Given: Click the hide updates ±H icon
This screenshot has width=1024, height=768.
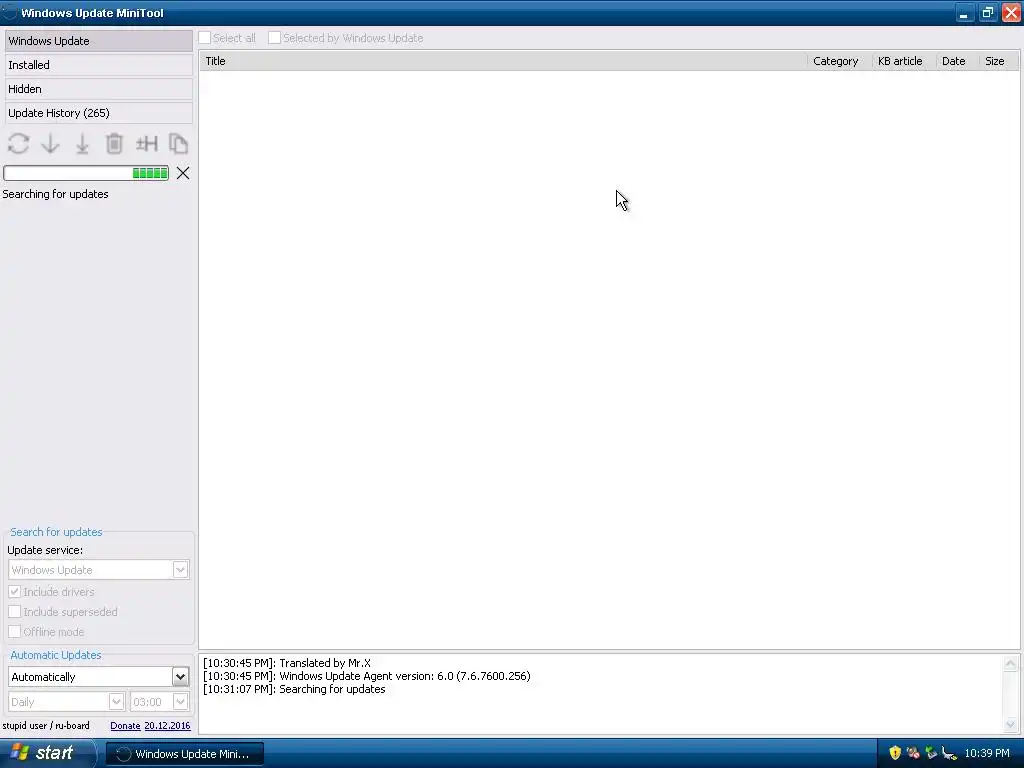Looking at the screenshot, I should (x=146, y=144).
